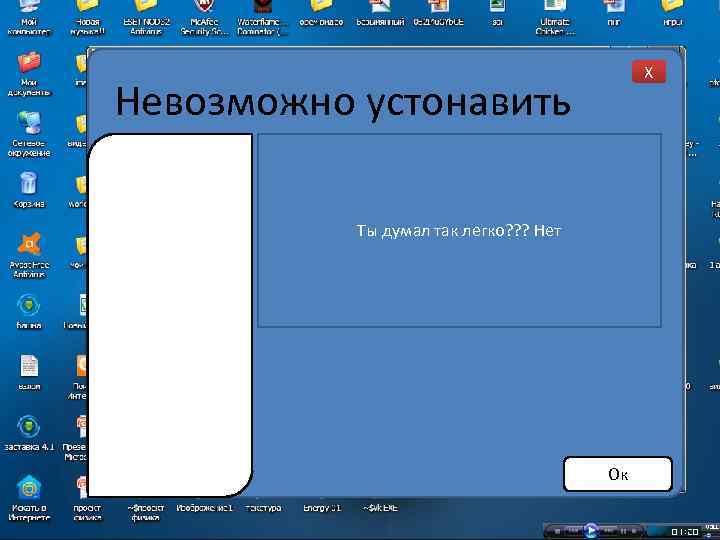
Task: Click the 01:20 time display in taskbar
Action: [685, 532]
